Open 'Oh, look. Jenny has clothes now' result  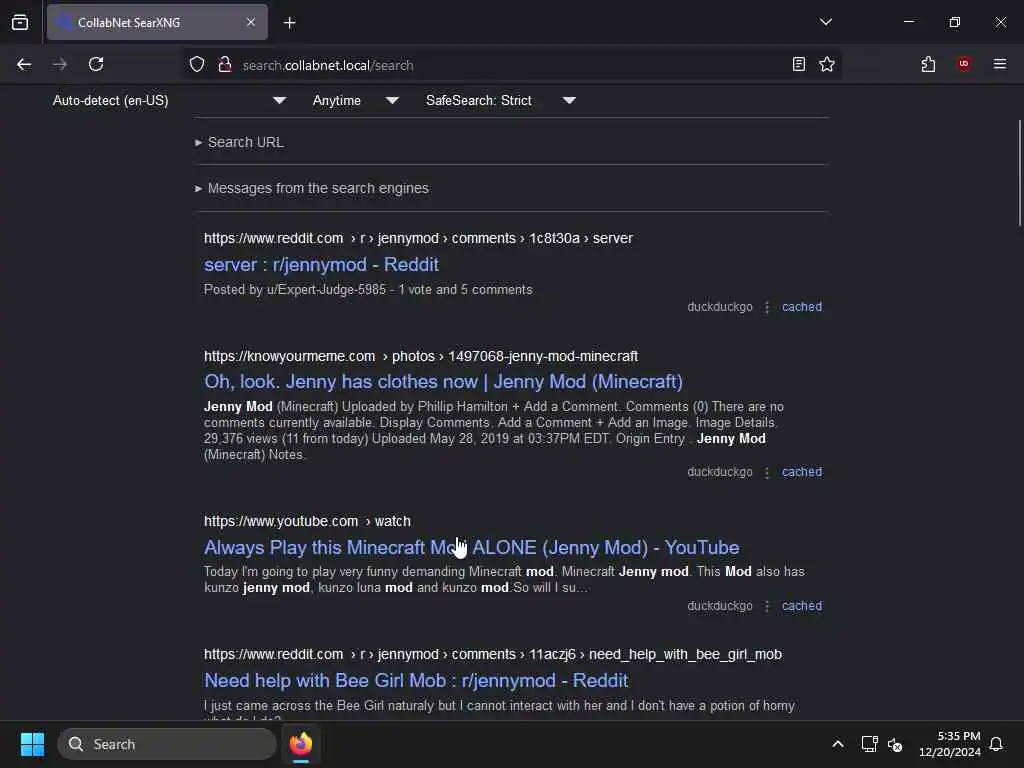pos(443,381)
